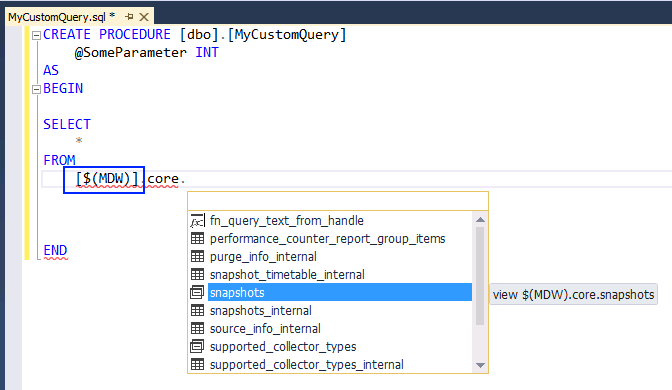
Task: Select fn_query_text_from_handle function in autocomplete
Action: pos(287,221)
